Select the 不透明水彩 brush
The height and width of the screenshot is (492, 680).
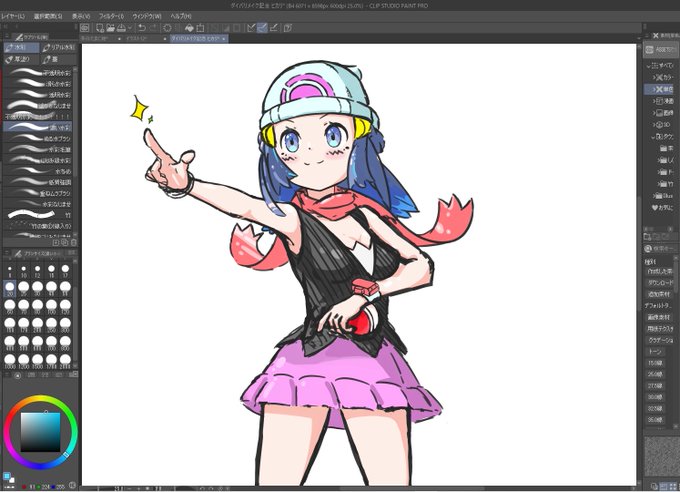coord(39,73)
